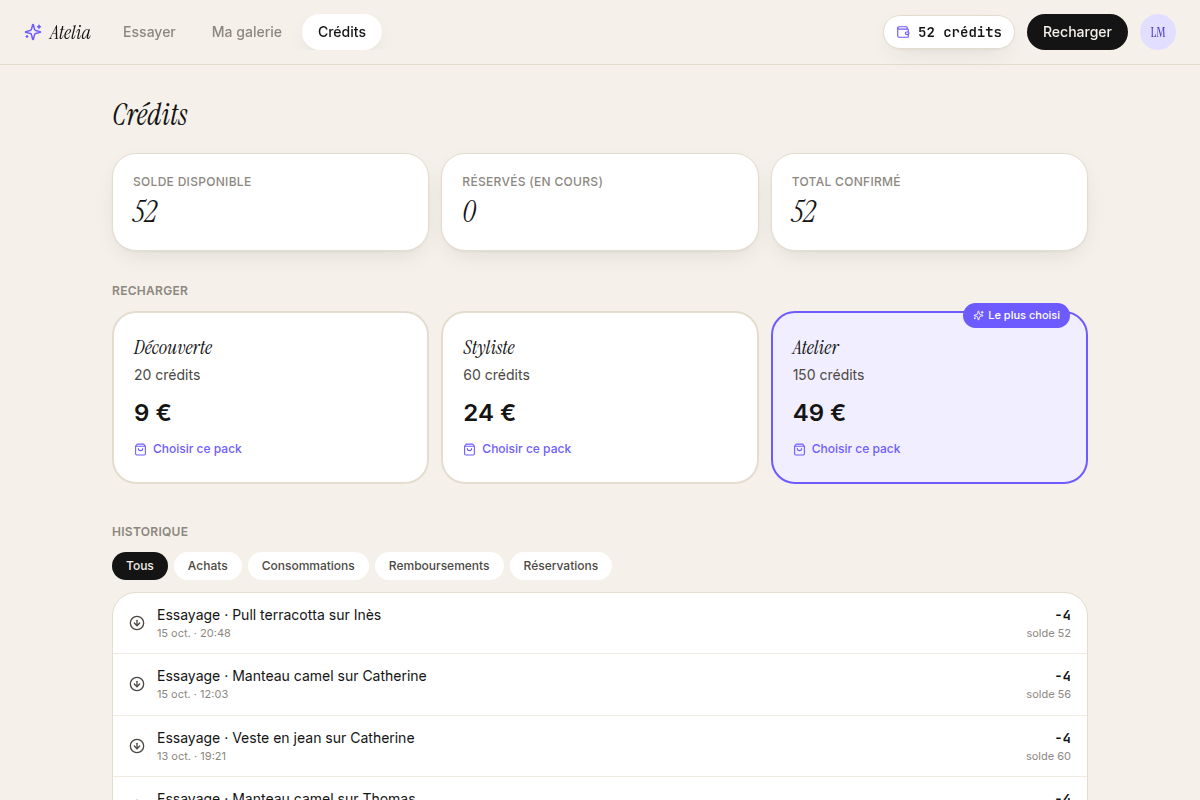Click sparkle icon in Le plus choisi badge
The width and height of the screenshot is (1200, 800).
pyautogui.click(x=979, y=315)
